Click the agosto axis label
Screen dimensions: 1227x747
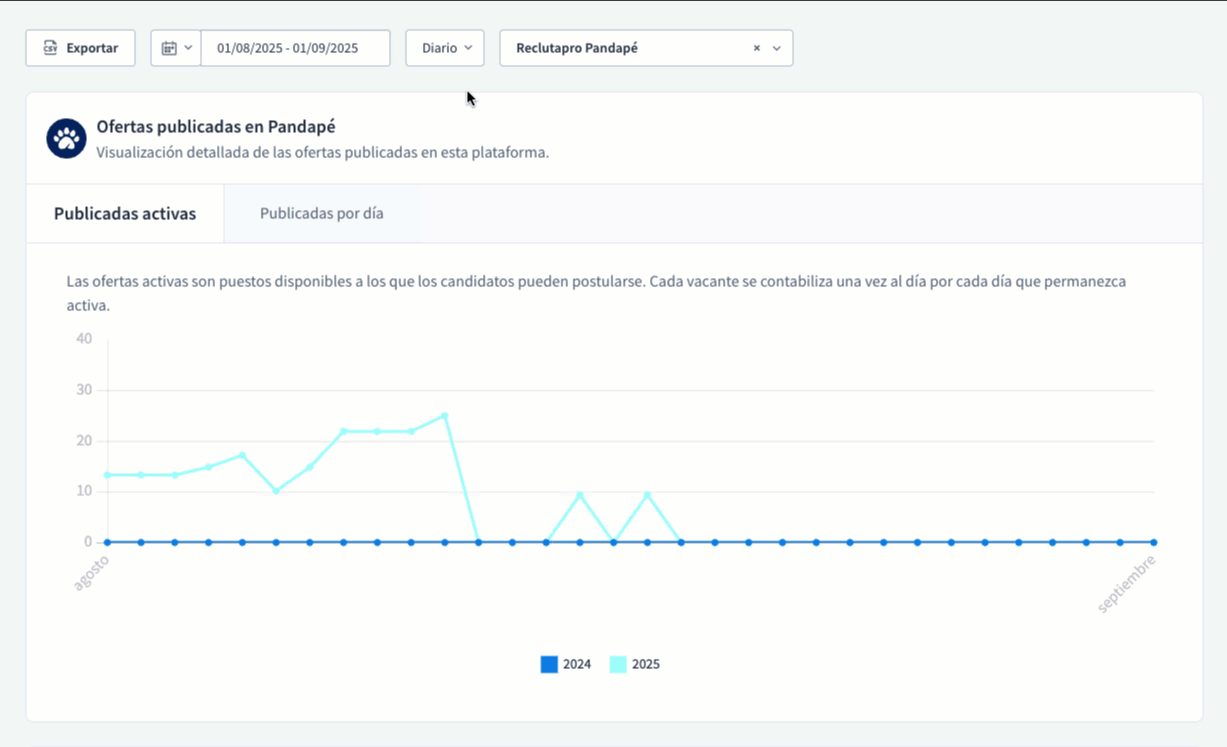click(x=91, y=570)
